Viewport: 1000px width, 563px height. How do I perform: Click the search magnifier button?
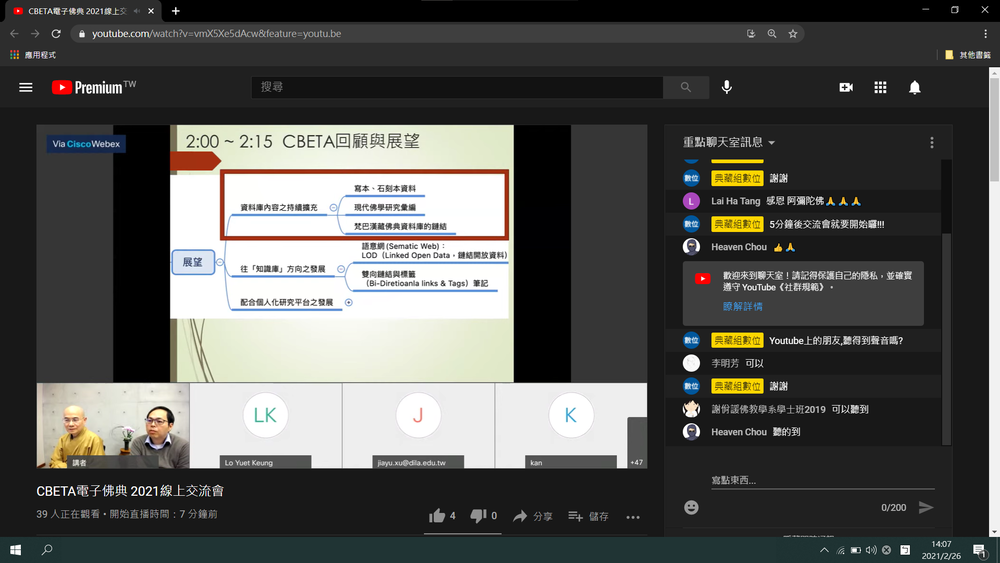coord(686,88)
